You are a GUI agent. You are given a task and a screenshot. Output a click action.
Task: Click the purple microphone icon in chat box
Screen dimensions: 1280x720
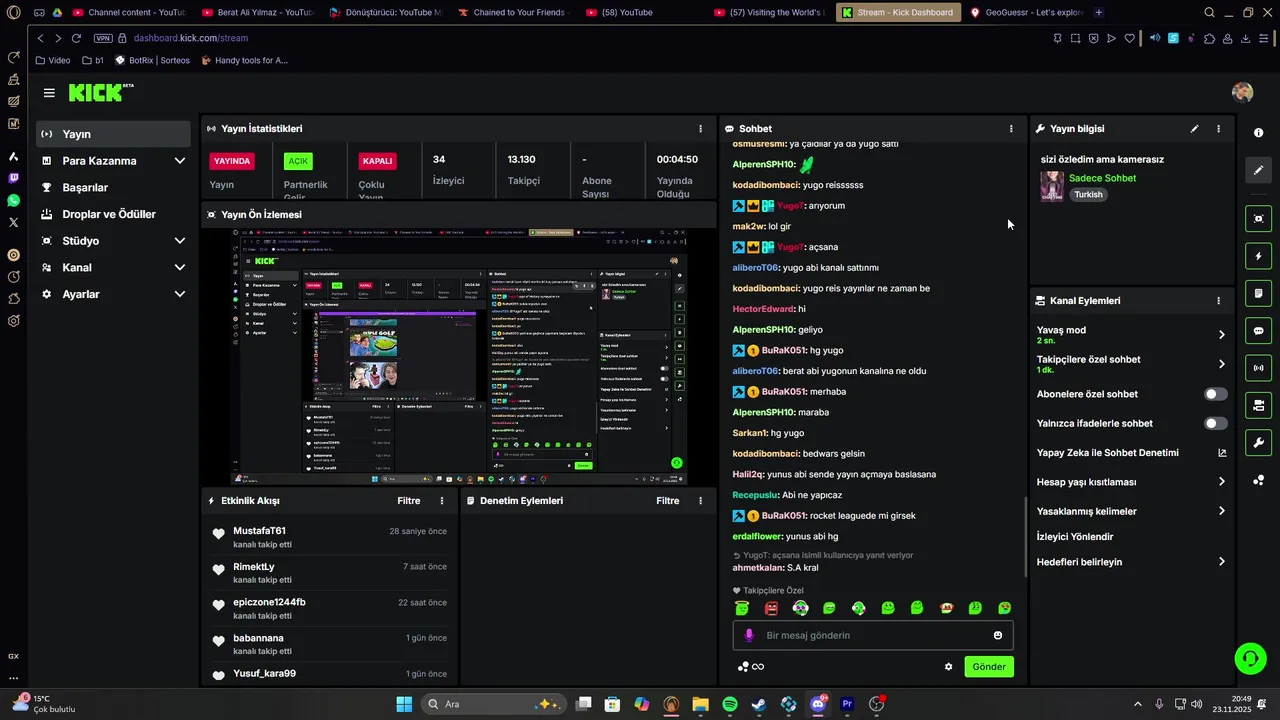pos(749,636)
